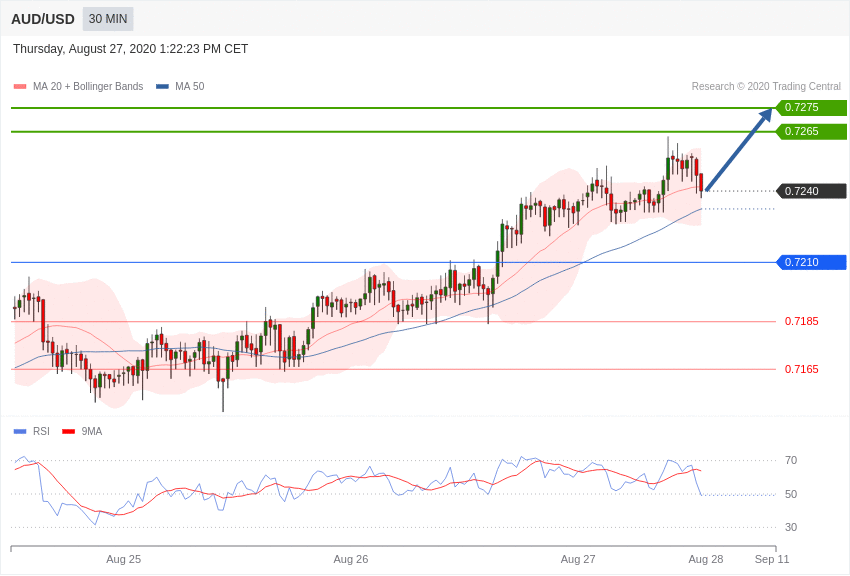Click the AUD/USD pair title

coord(43,19)
